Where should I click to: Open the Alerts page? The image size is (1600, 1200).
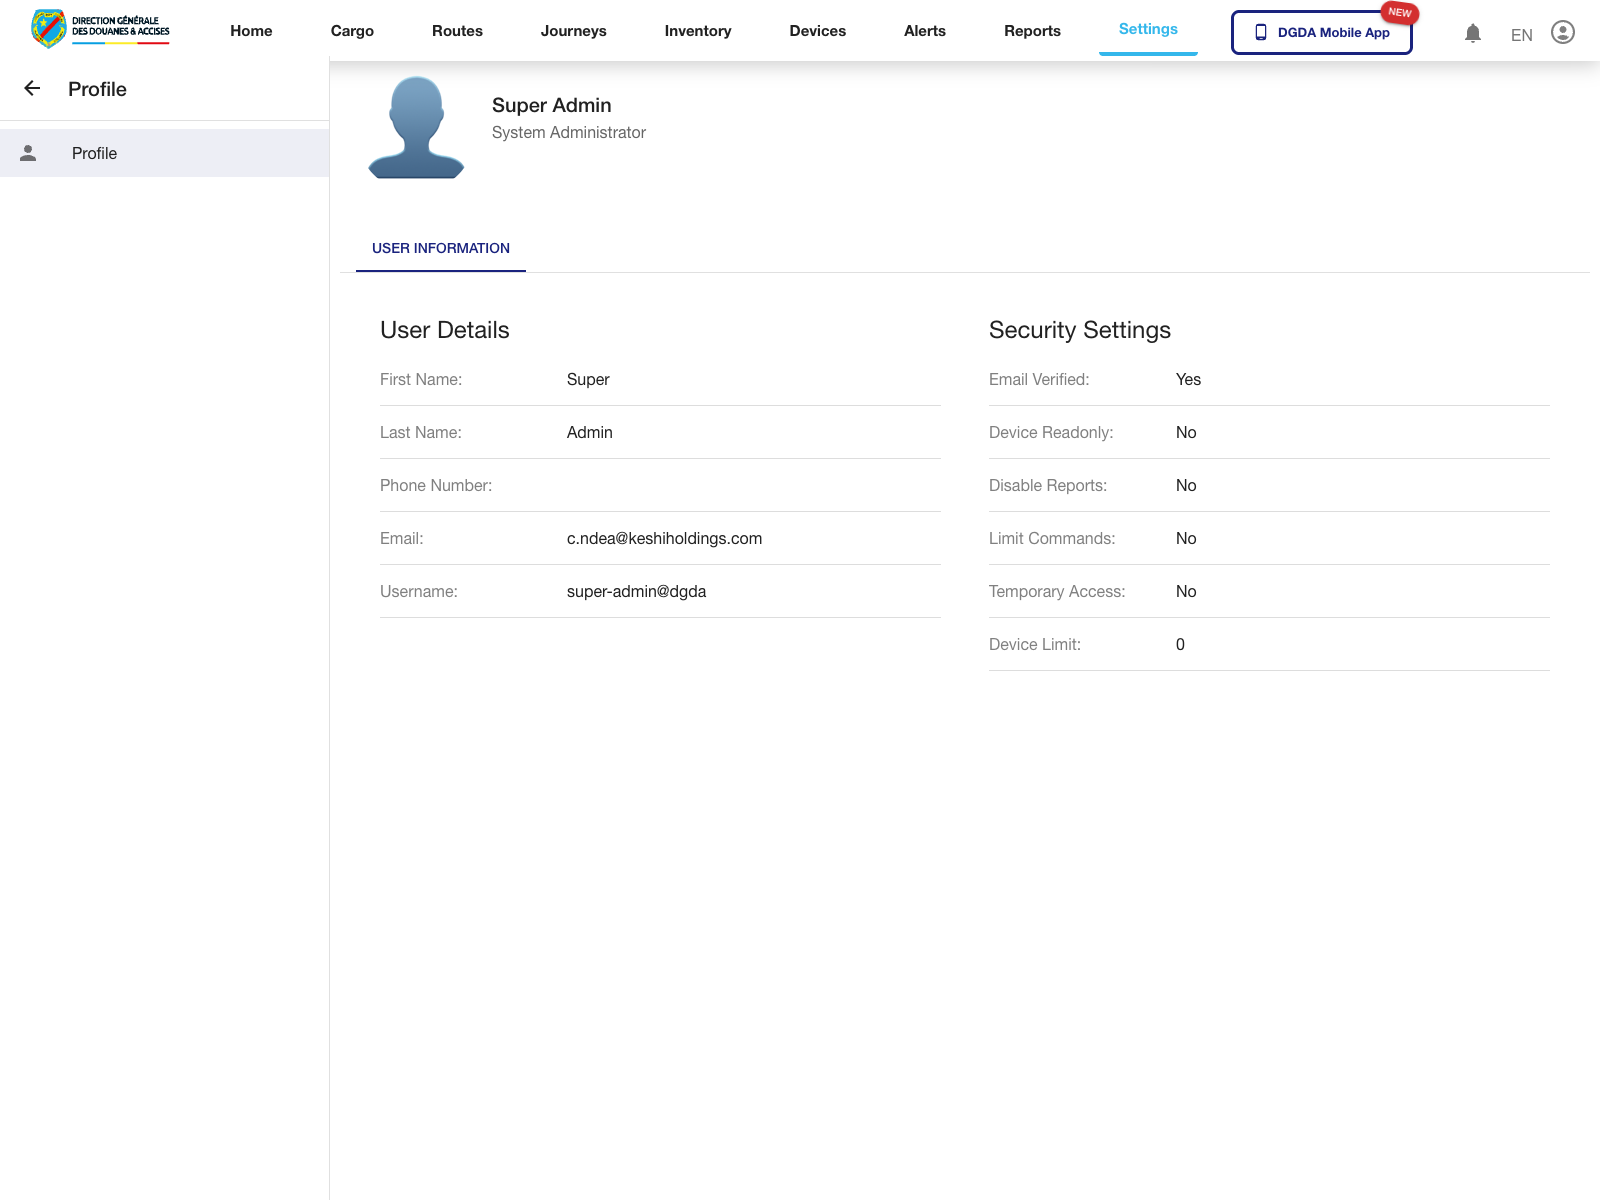(924, 31)
